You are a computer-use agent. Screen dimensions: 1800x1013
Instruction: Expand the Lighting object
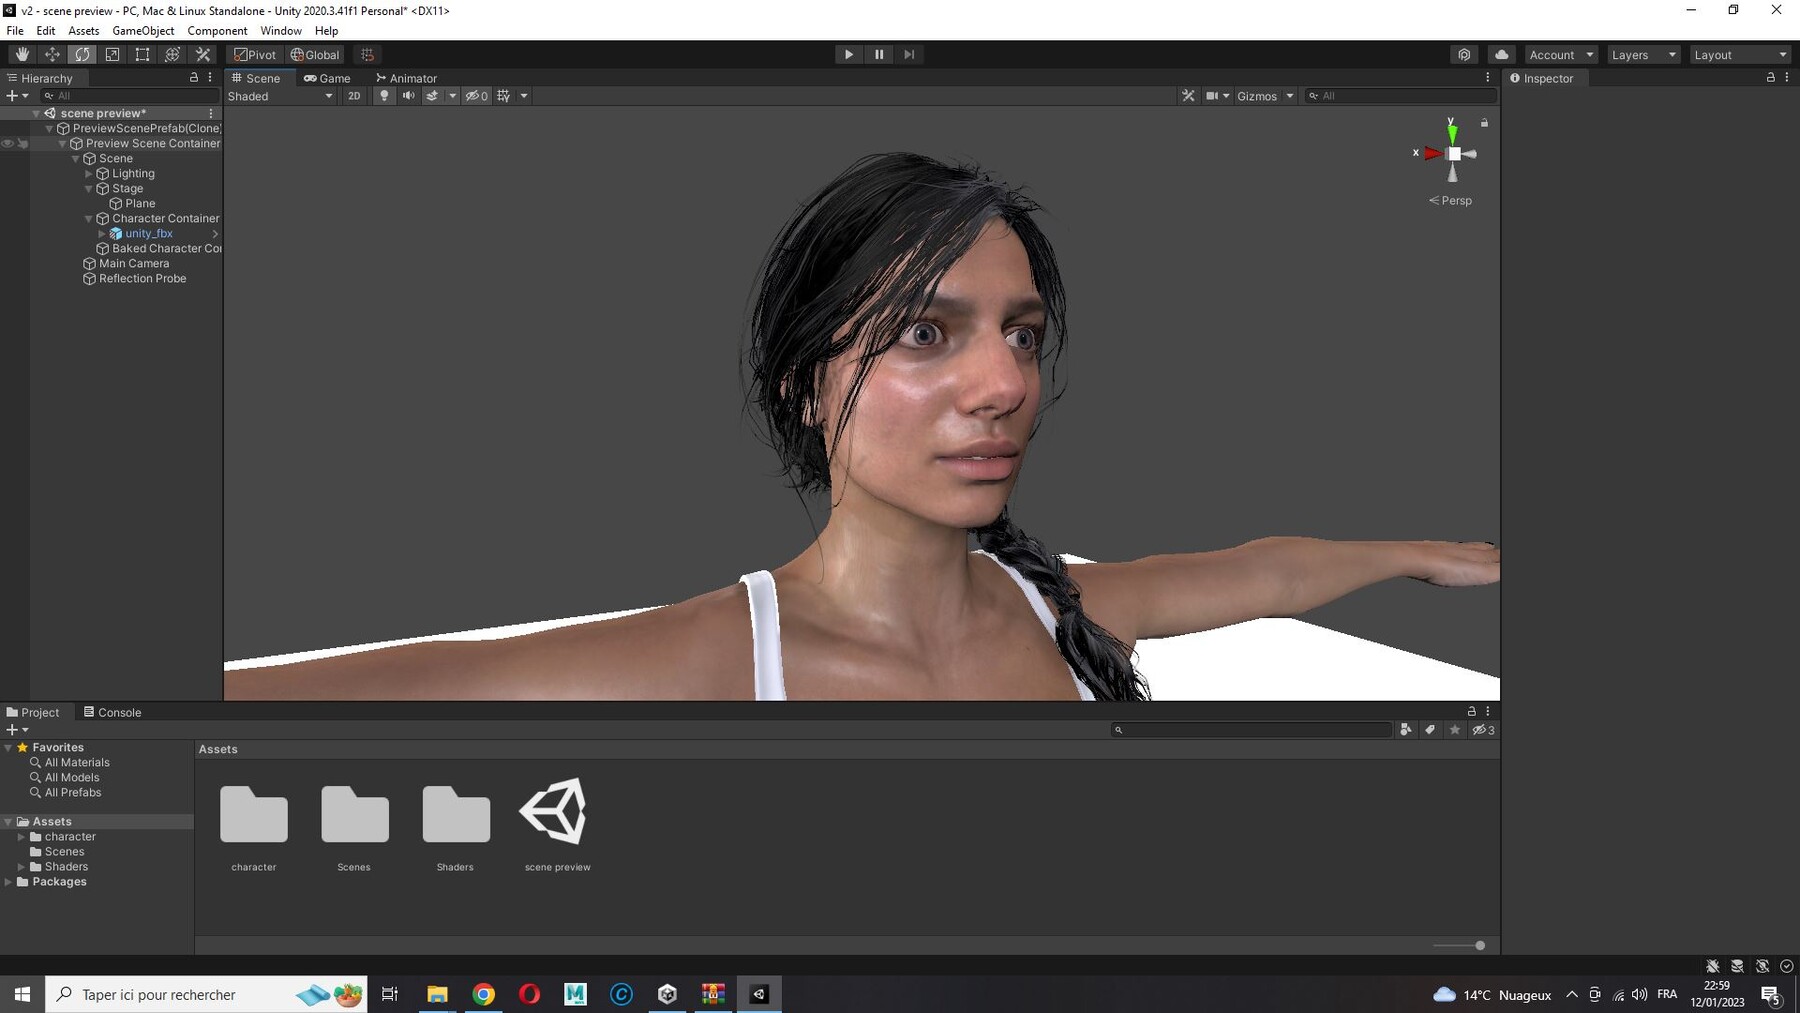pyautogui.click(x=89, y=174)
